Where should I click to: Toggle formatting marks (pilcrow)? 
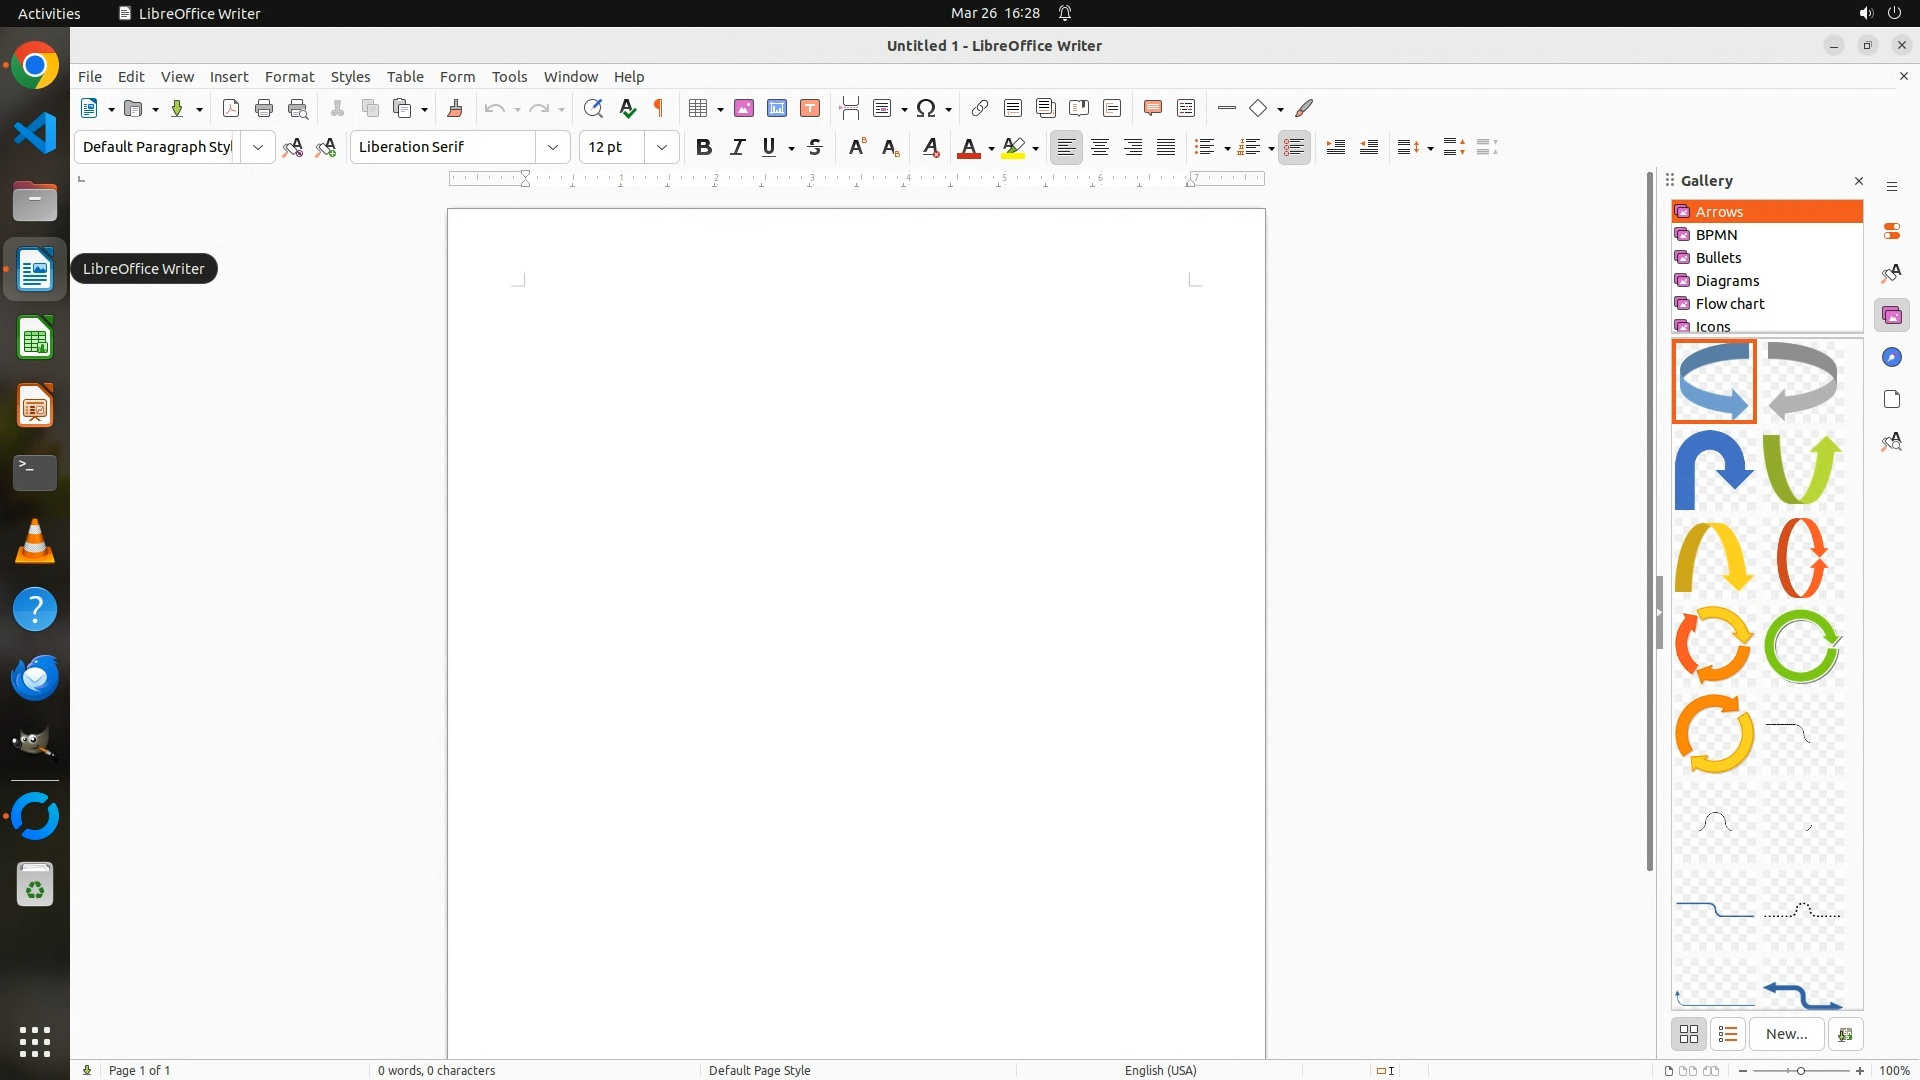tap(659, 108)
